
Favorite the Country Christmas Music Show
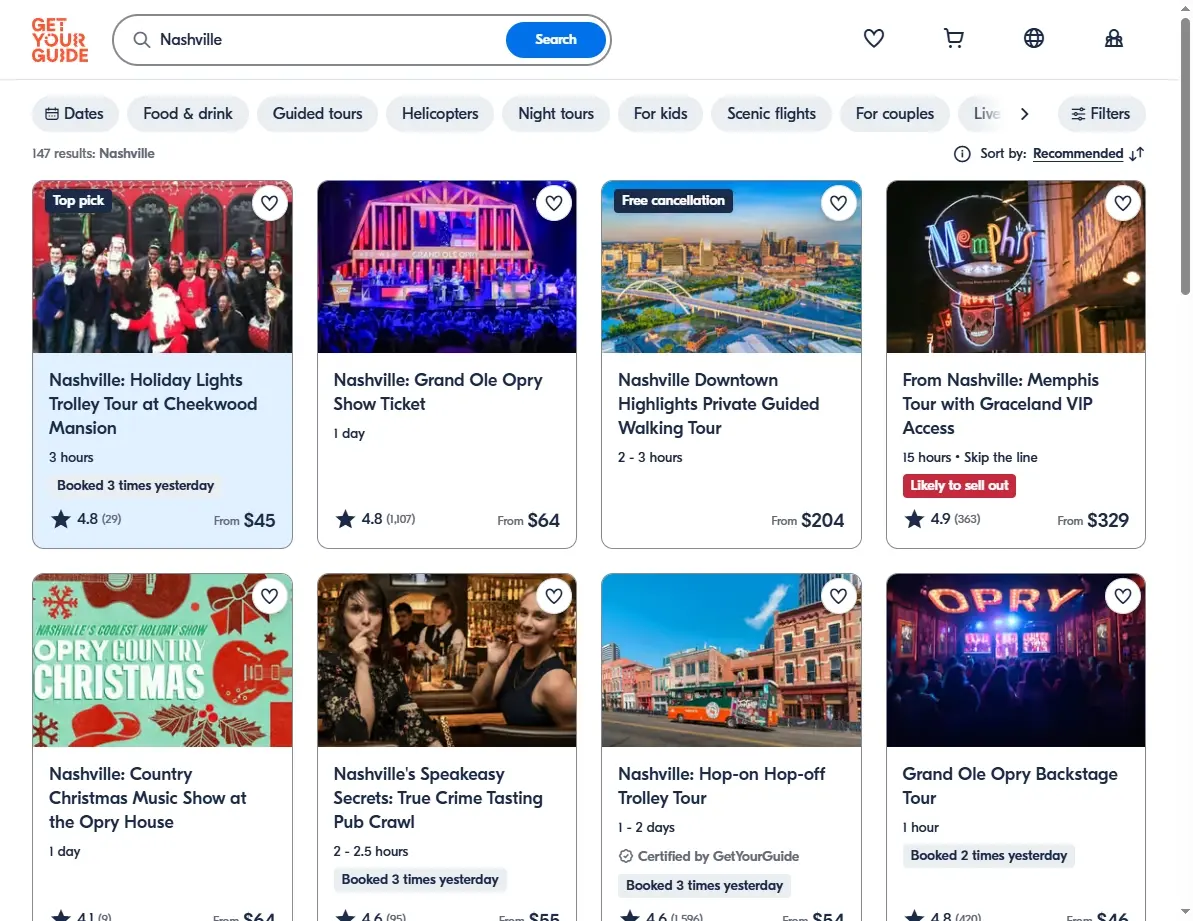tap(269, 596)
